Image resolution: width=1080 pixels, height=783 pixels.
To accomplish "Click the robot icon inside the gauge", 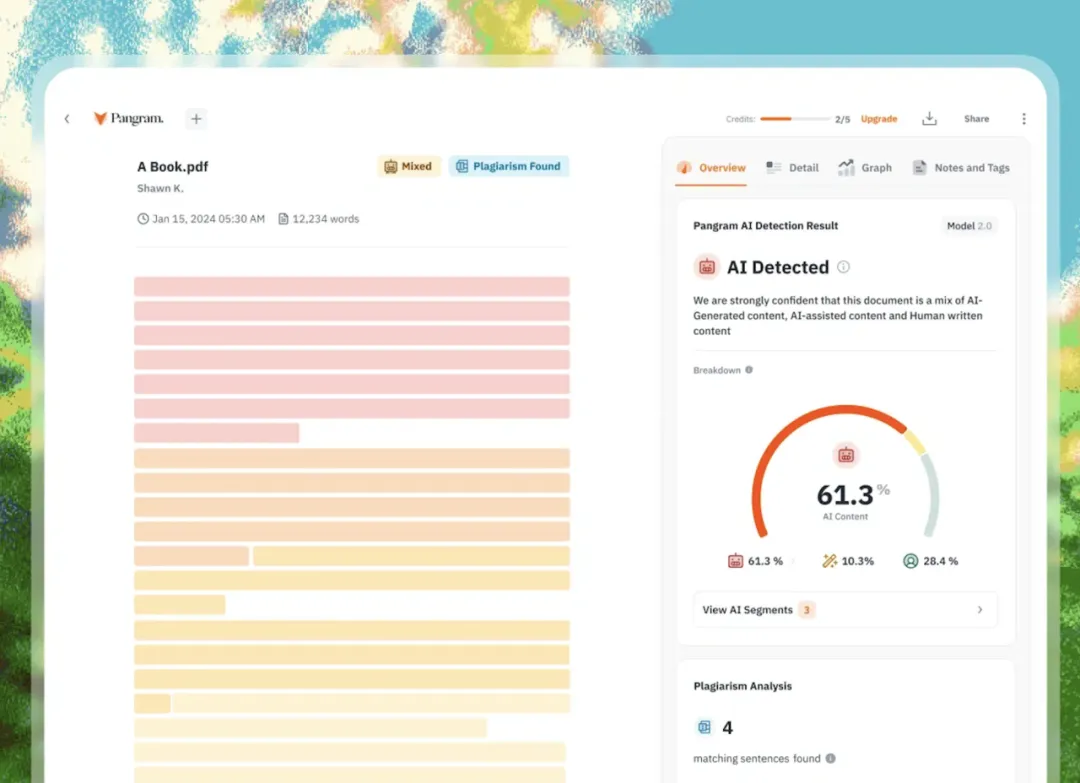I will [x=846, y=455].
